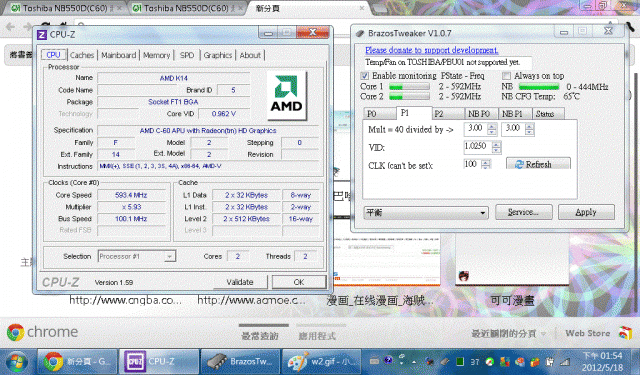Click the Web Store icon
The image size is (640, 375).
625,333
